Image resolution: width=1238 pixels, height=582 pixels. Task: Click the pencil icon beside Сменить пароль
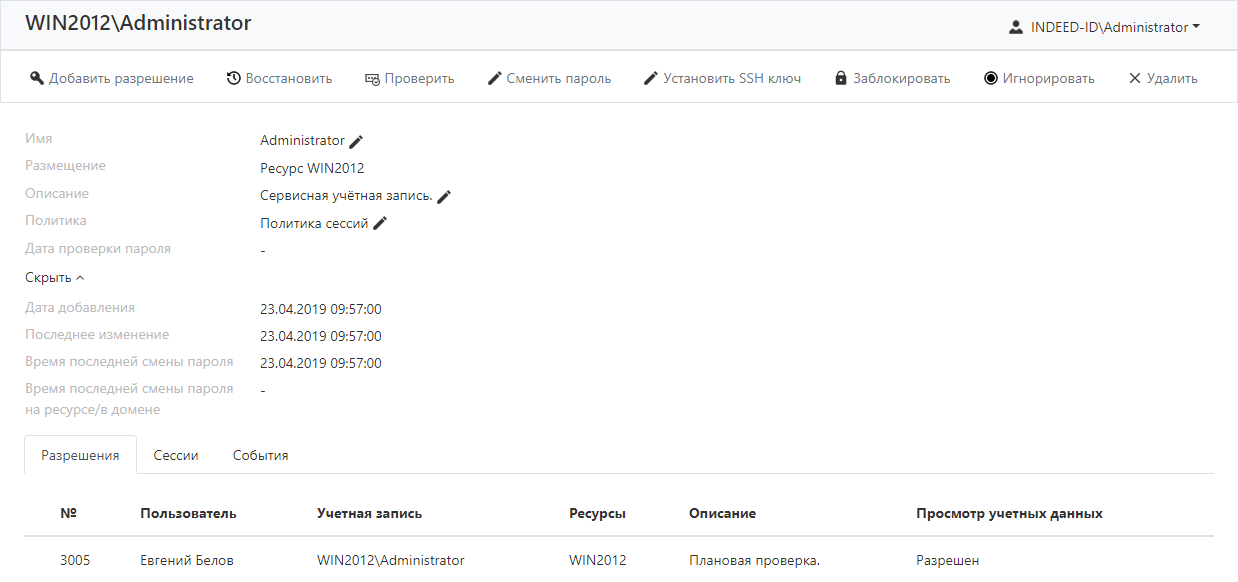tap(494, 78)
